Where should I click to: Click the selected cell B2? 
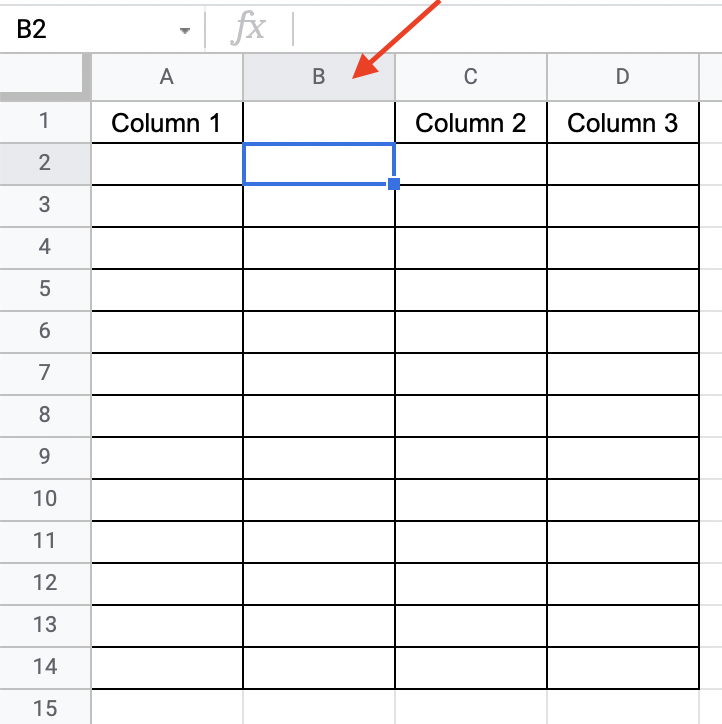click(x=319, y=164)
